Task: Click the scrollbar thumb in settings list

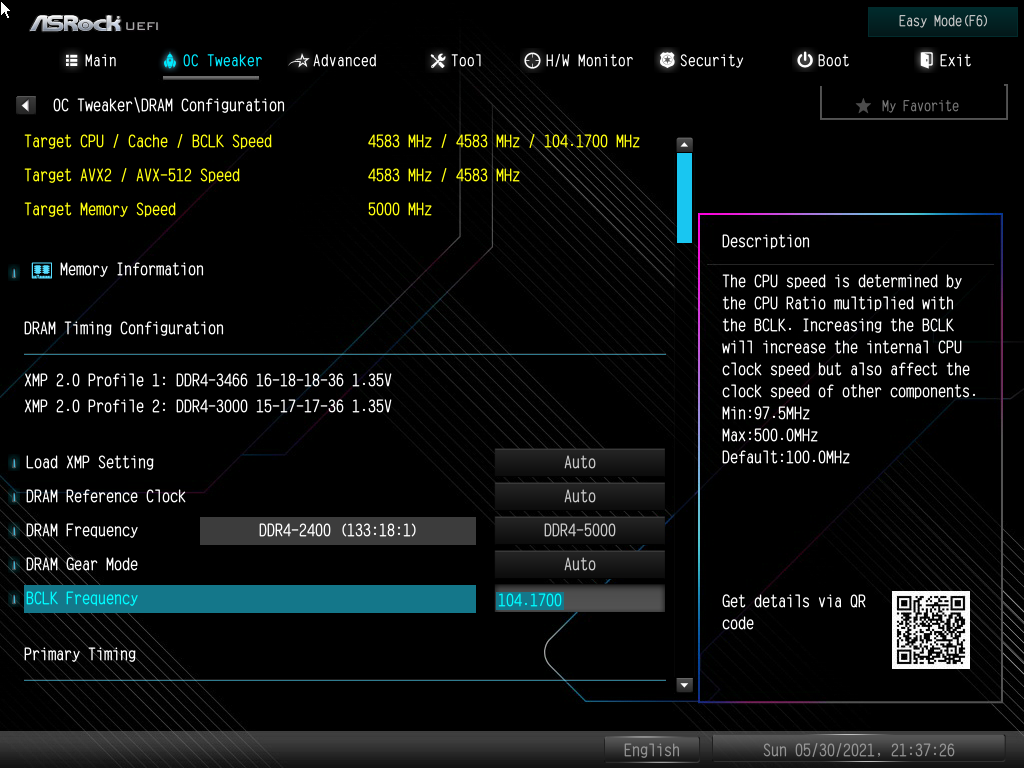Action: [684, 197]
